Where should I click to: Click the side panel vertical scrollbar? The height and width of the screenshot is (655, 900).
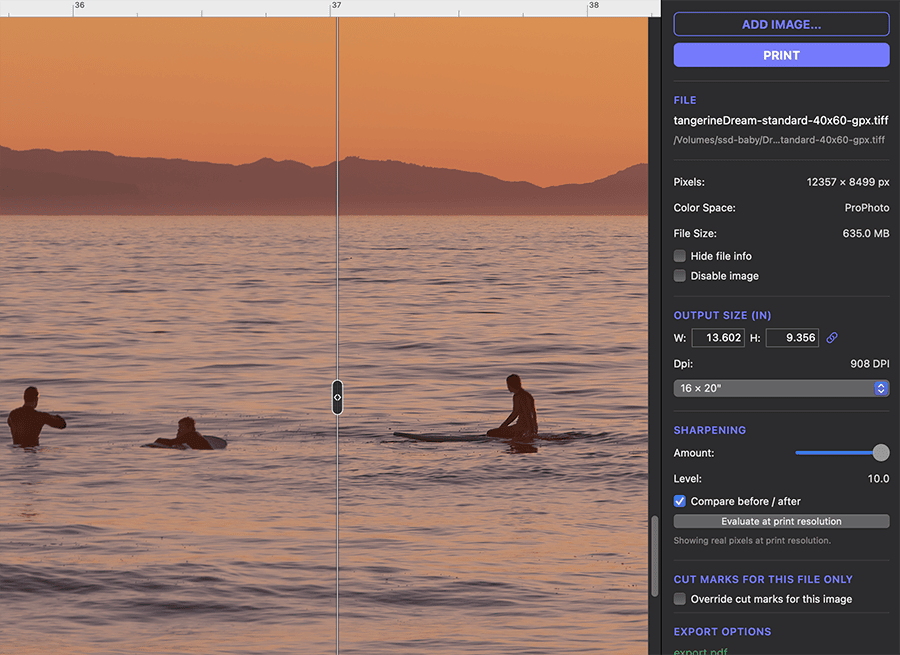tap(654, 556)
